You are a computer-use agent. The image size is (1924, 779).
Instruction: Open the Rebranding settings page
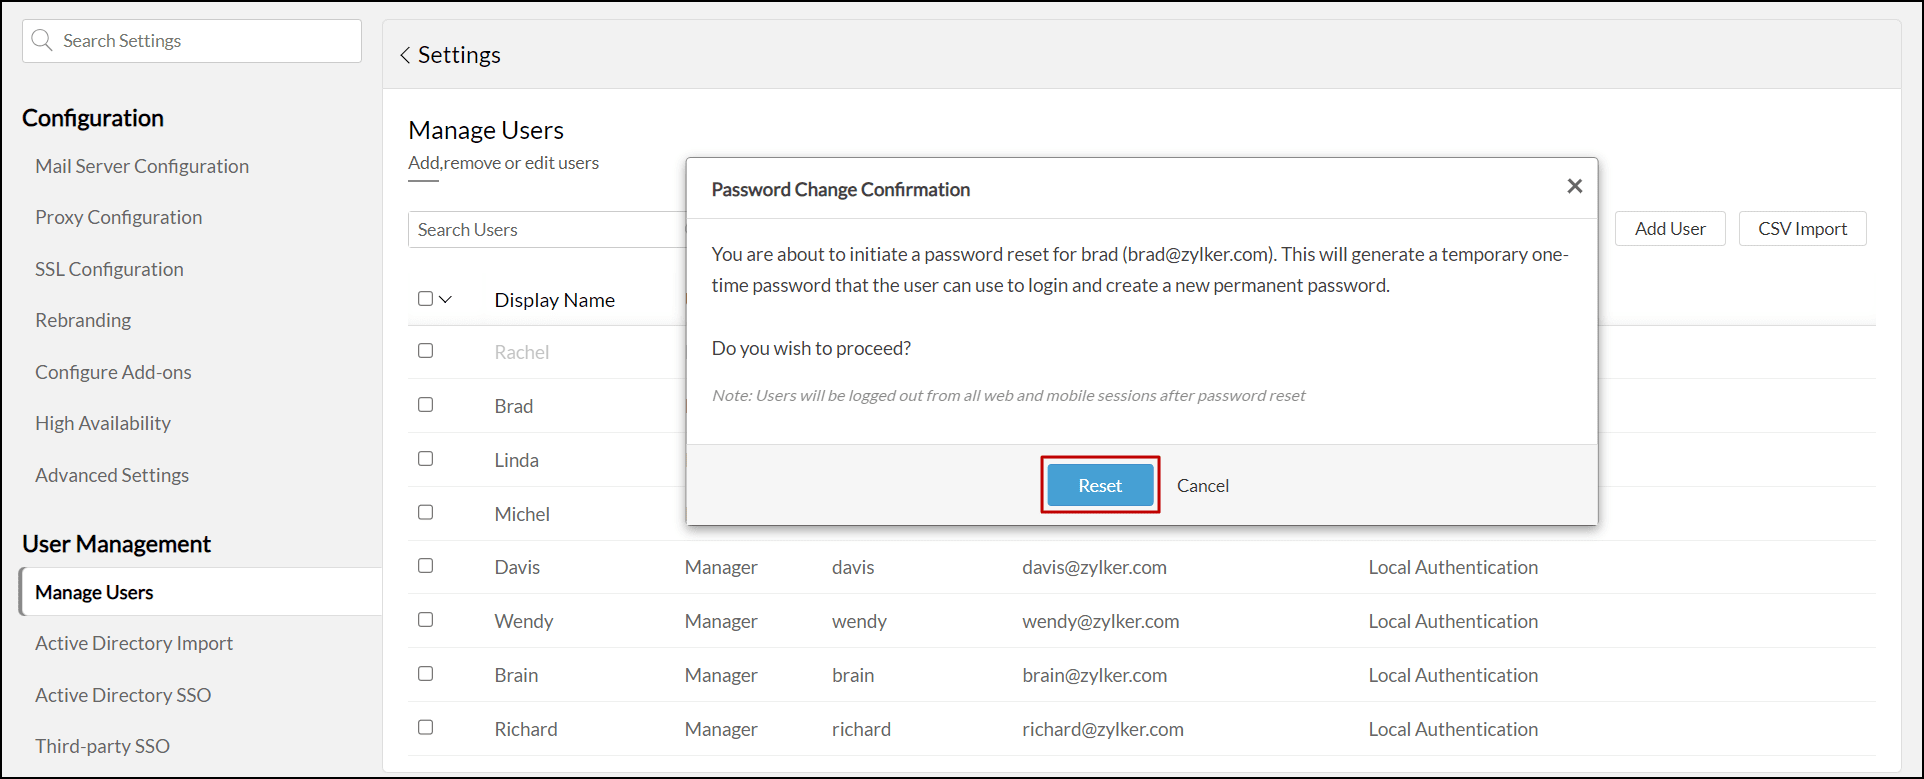(x=83, y=320)
